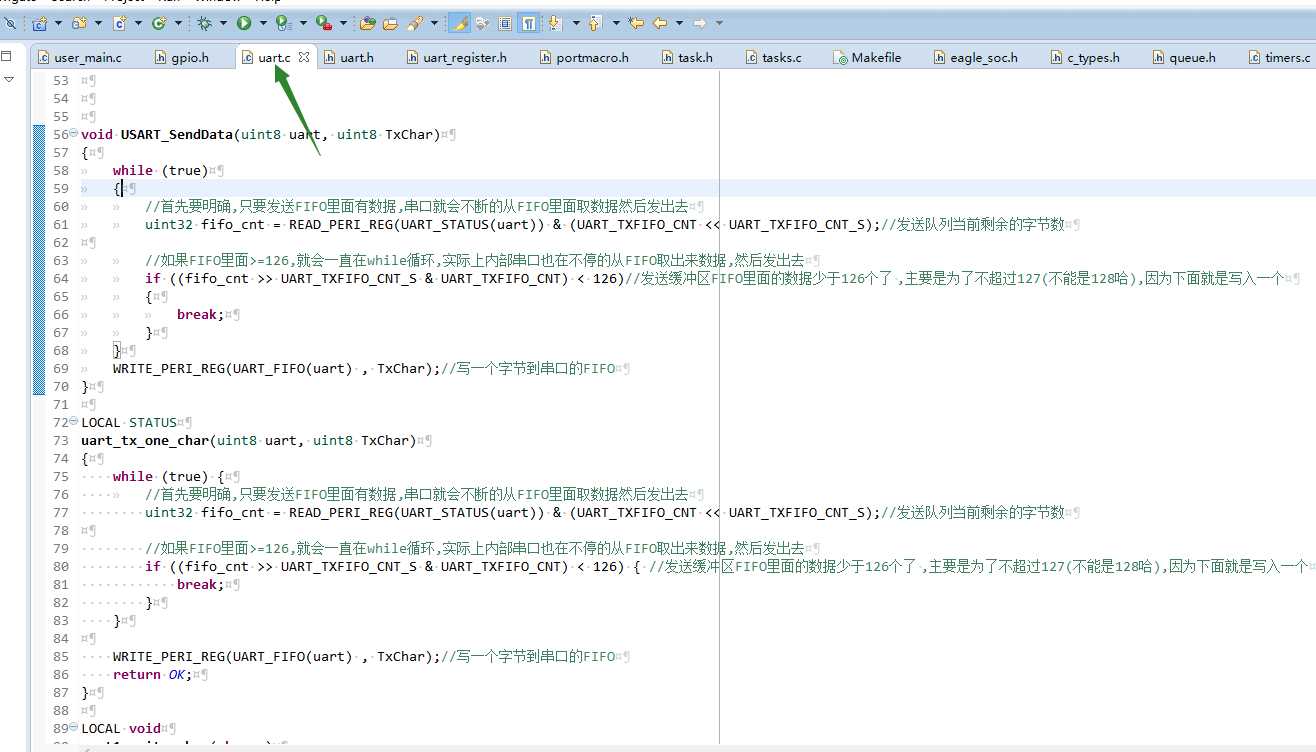Switch to queue.h tab
1316x752 pixels.
click(1183, 58)
